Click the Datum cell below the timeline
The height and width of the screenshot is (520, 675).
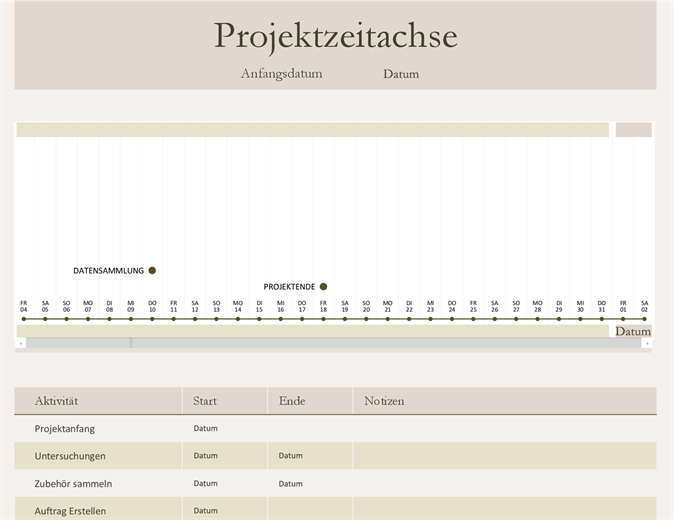(x=633, y=331)
